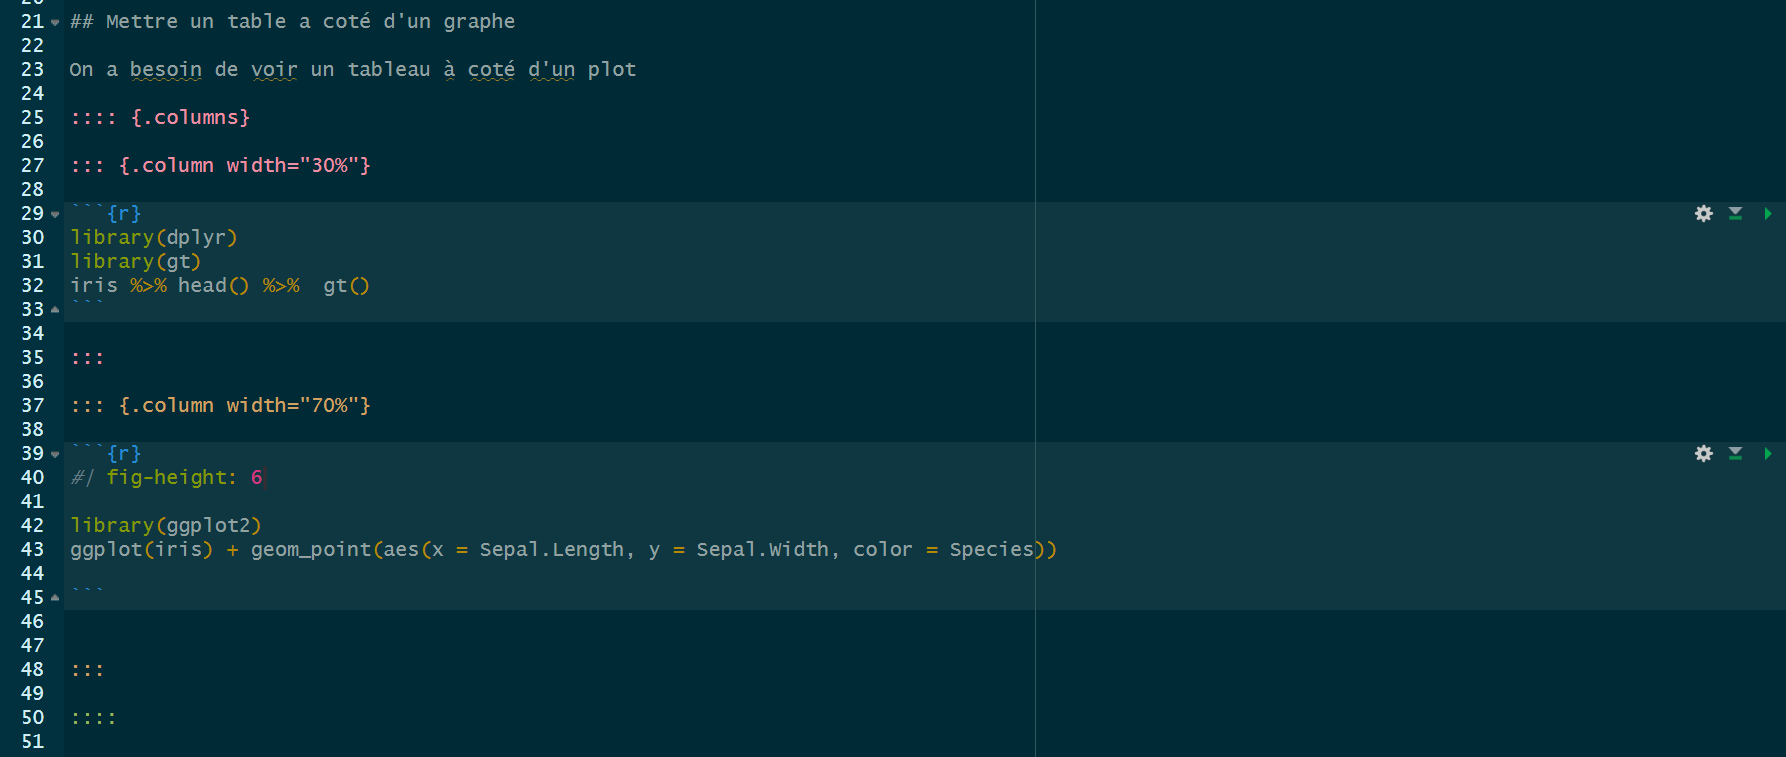This screenshot has width=1786, height=757.
Task: Run all chunks above the ggplot2 chunk
Action: point(1736,454)
